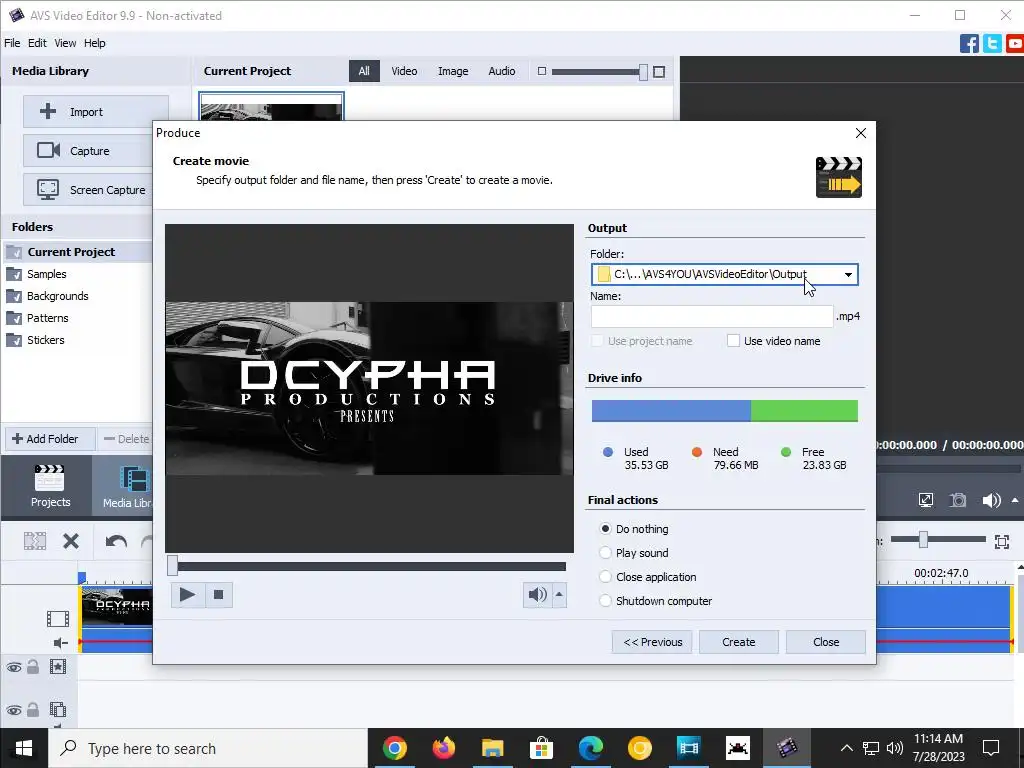Click the camera icon on Capture

pos(48,150)
